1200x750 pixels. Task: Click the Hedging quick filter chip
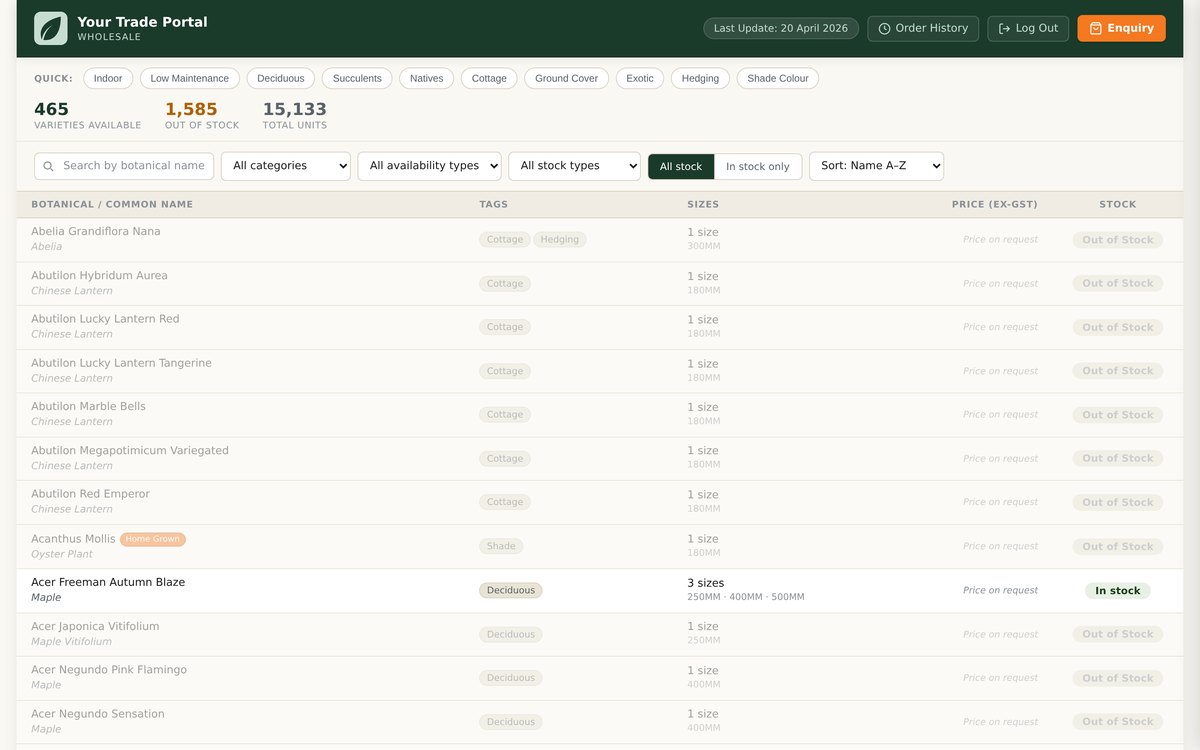point(700,77)
